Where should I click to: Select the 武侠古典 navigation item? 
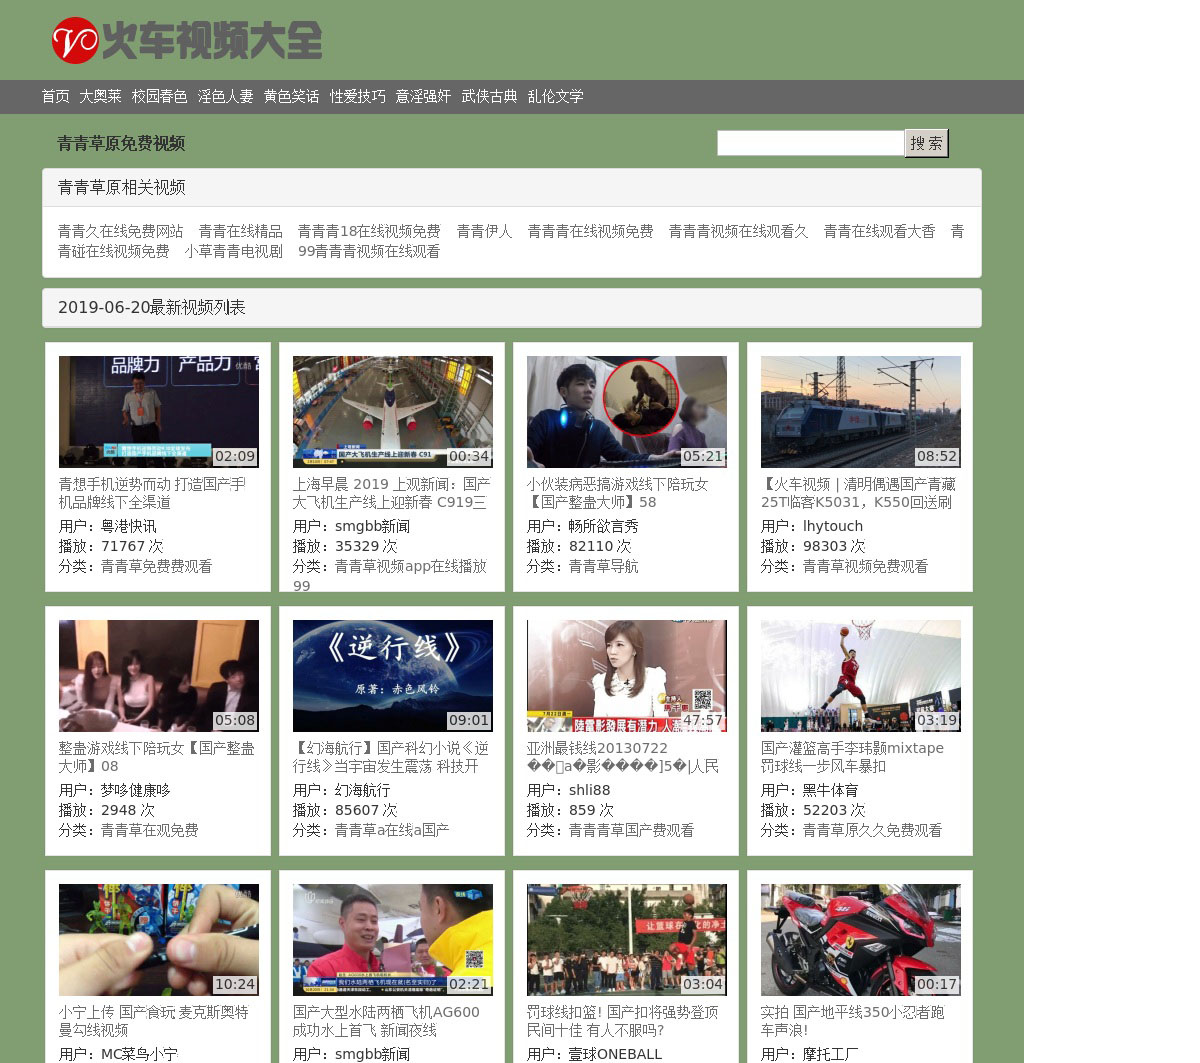click(x=489, y=97)
